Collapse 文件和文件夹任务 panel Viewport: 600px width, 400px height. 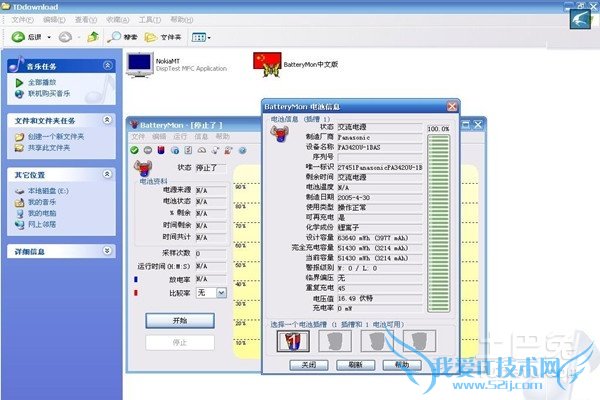(x=108, y=120)
